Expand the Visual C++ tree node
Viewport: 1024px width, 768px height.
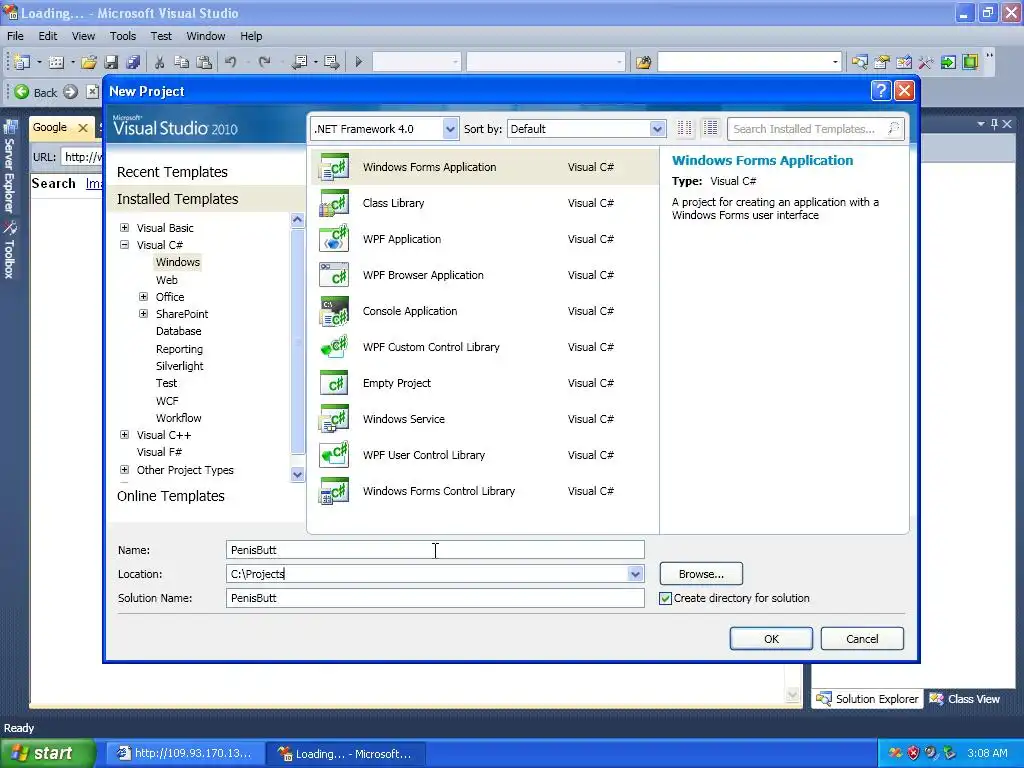pos(125,435)
